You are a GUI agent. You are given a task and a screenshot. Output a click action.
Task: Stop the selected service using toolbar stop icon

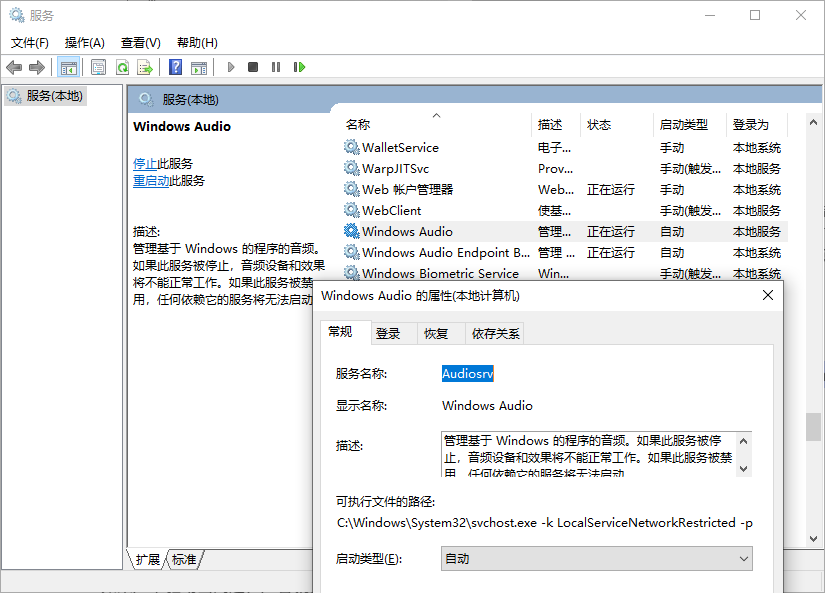tap(253, 67)
